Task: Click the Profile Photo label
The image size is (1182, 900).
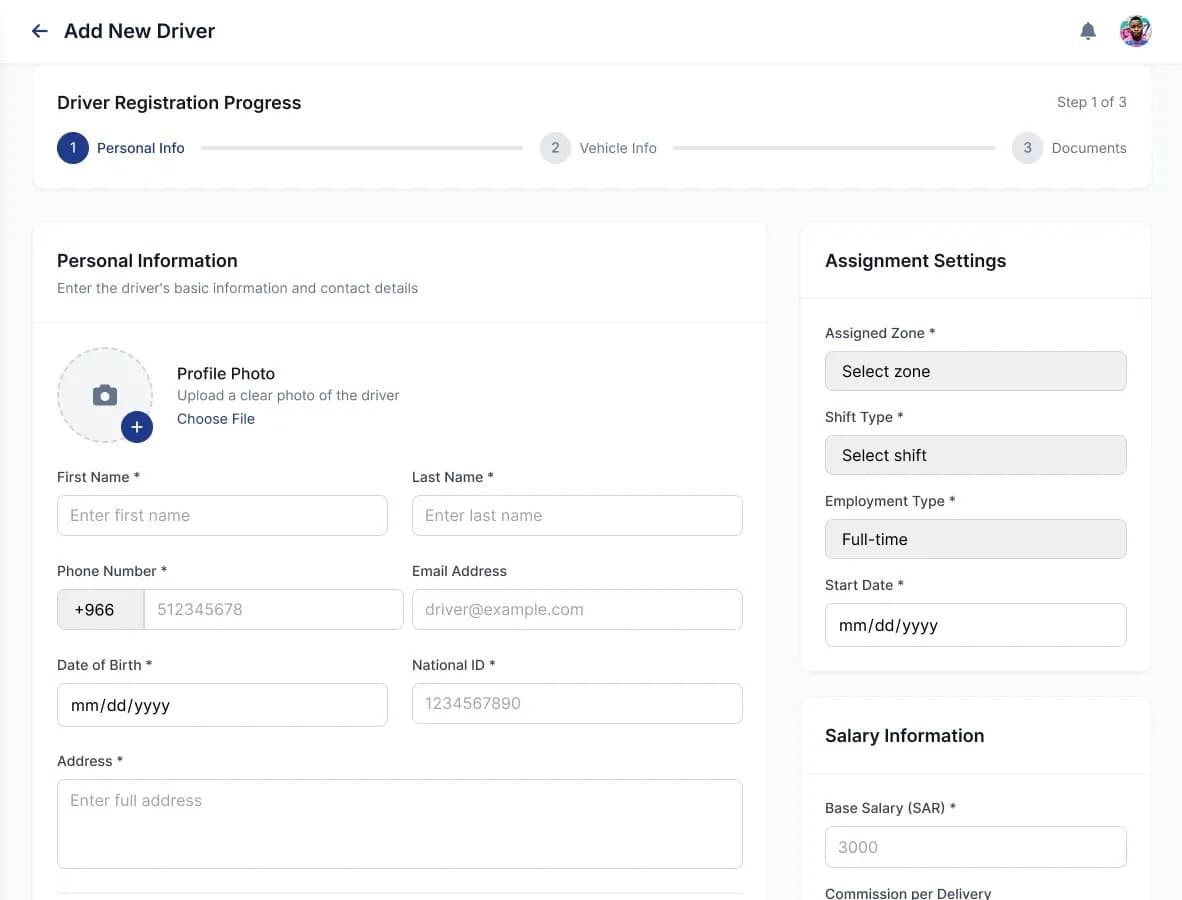Action: tap(225, 373)
